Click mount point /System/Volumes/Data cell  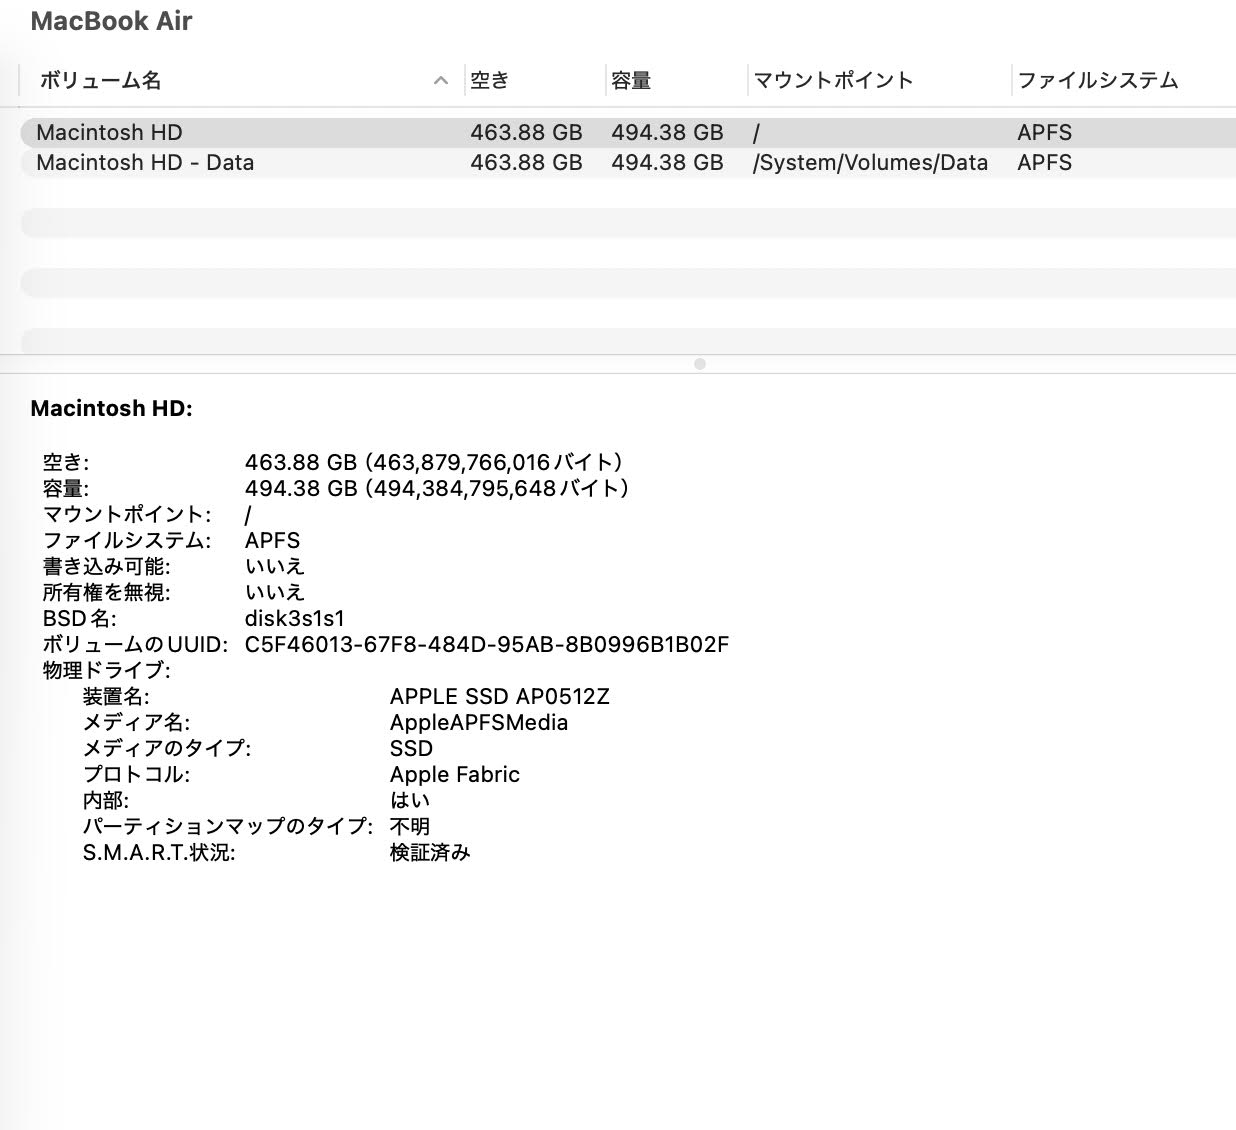(x=870, y=163)
